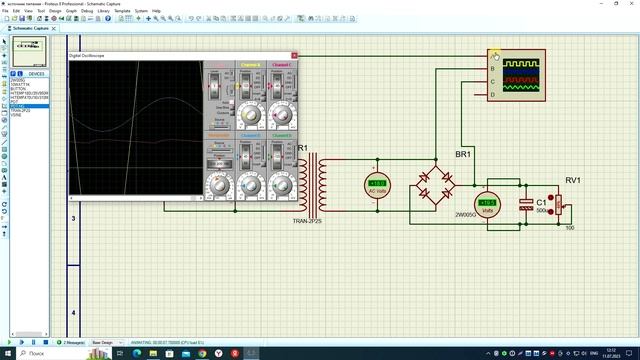
Task: Select the Junction Dot tool in sidebar
Action: pos(4,56)
